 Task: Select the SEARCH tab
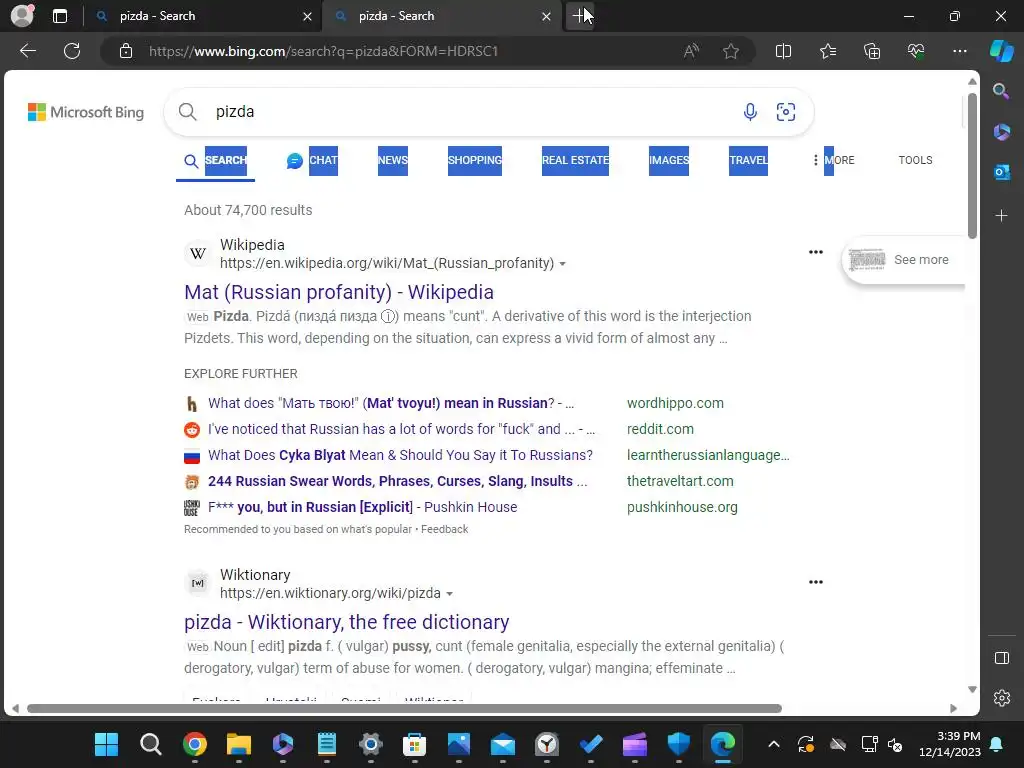[x=216, y=160]
